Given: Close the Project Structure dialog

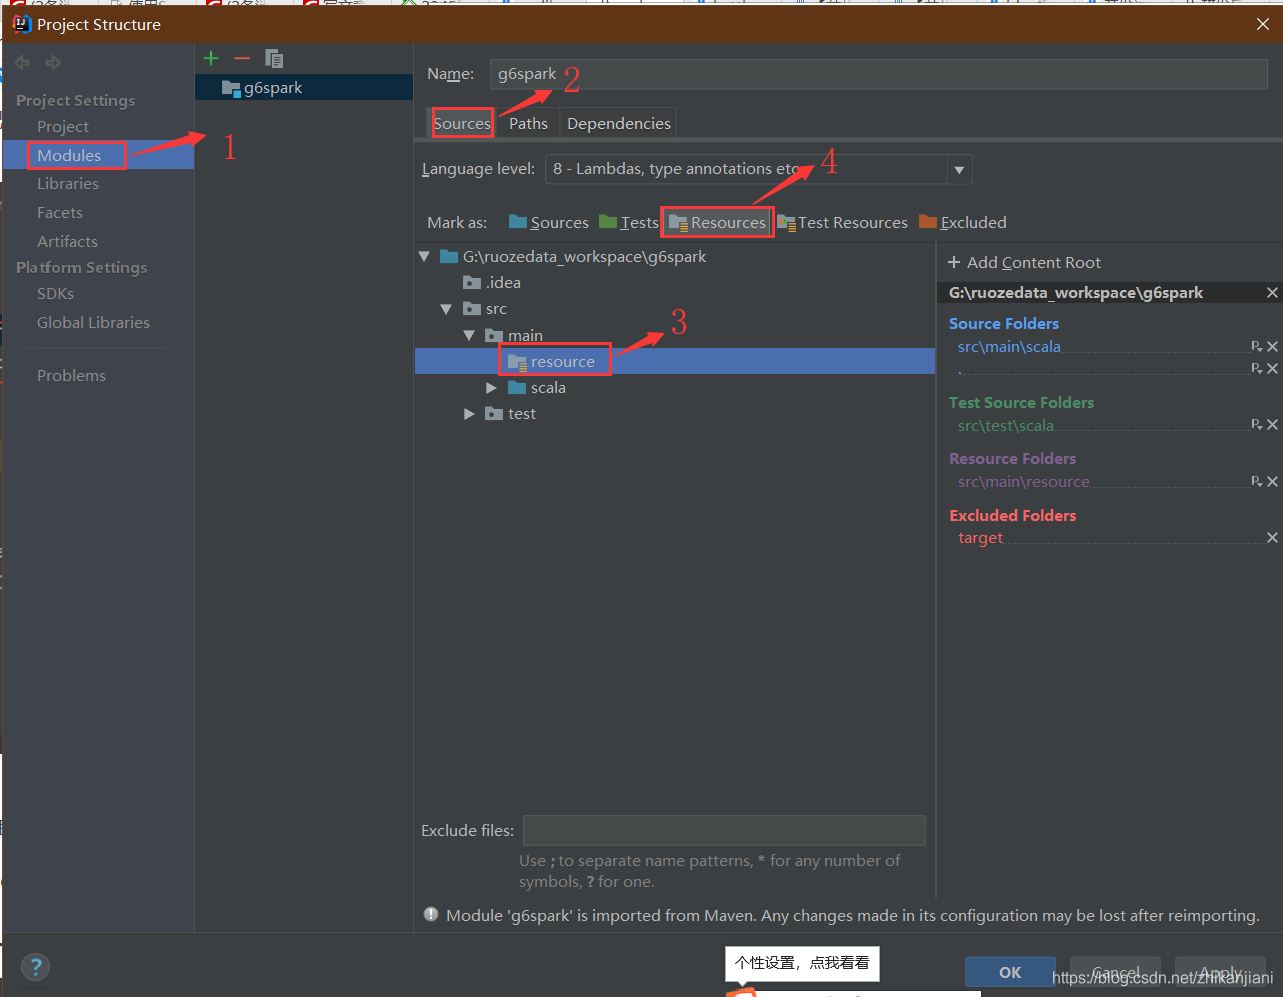Looking at the screenshot, I should point(1262,24).
